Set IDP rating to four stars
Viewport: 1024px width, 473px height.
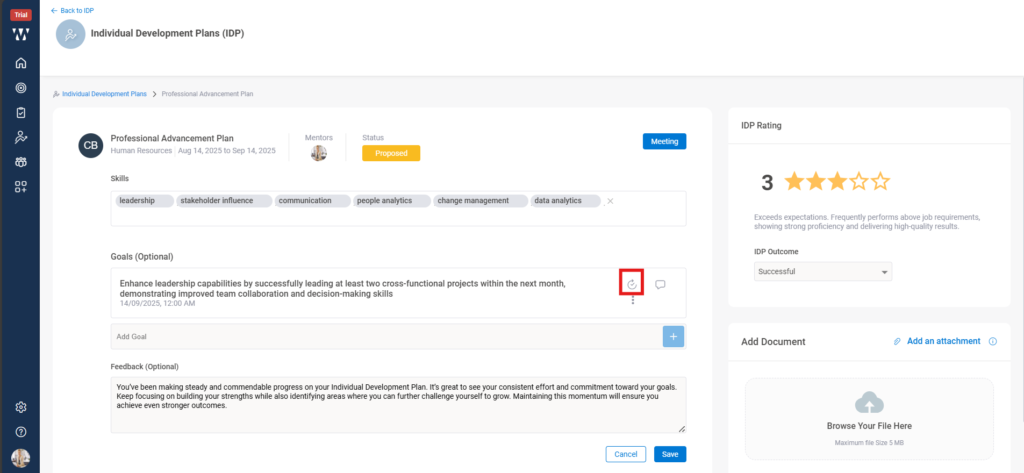[859, 182]
